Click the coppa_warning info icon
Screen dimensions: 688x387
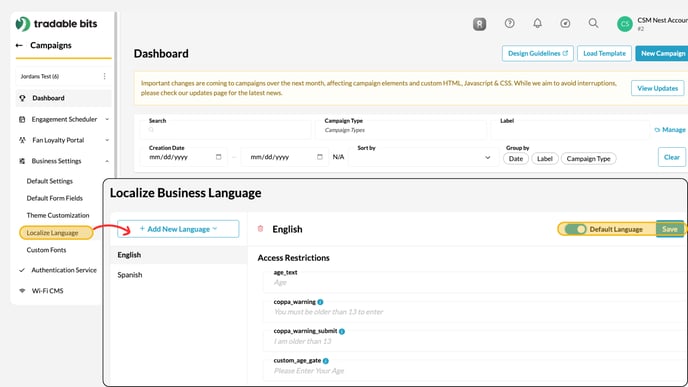[x=320, y=302]
